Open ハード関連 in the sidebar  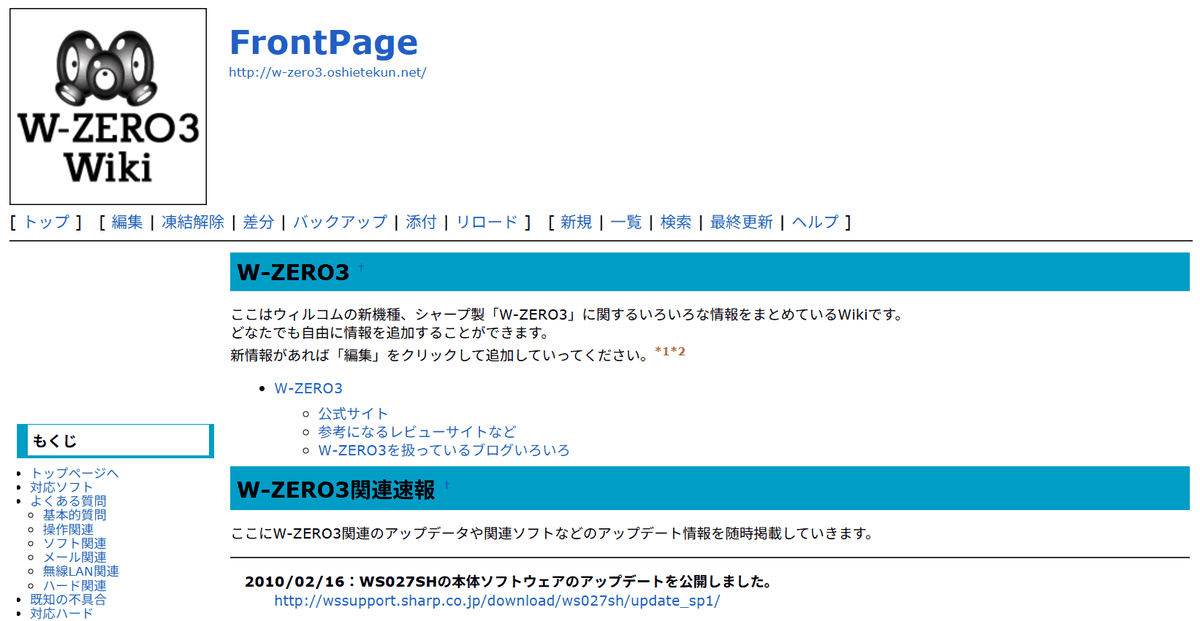coord(74,585)
